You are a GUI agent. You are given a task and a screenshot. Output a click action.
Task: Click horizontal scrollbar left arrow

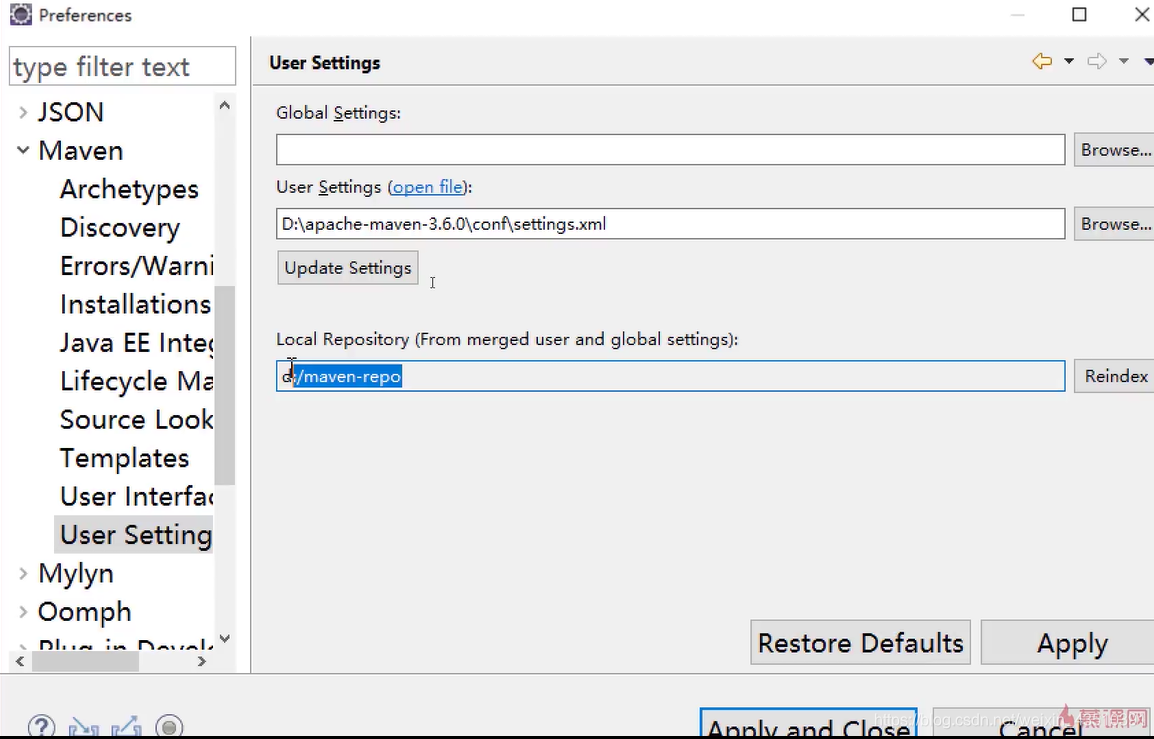20,662
